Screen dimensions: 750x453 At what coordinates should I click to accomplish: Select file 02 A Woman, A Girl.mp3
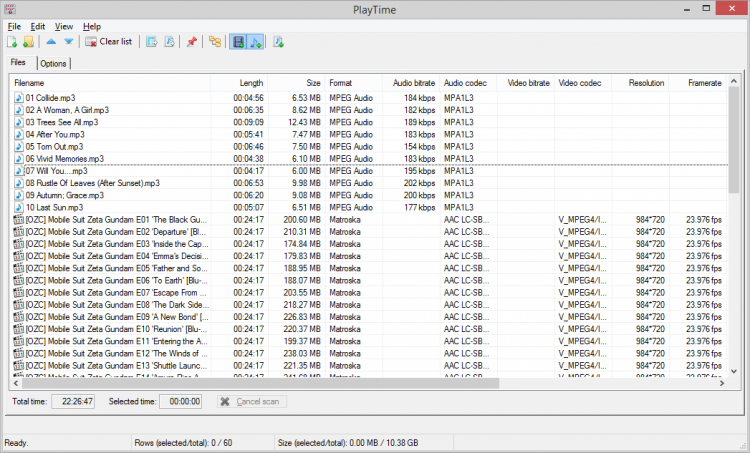tap(67, 110)
